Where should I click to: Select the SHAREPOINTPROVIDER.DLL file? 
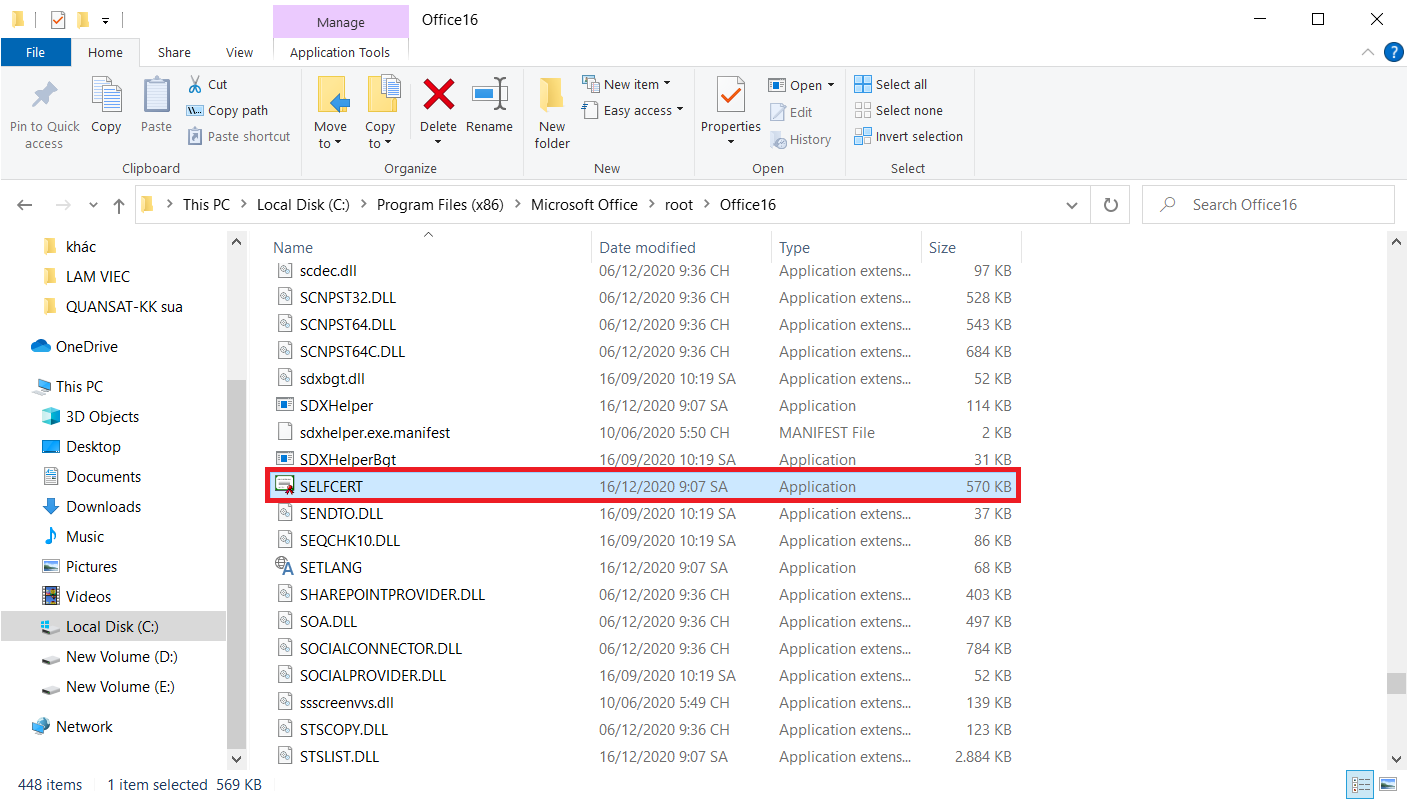[x=392, y=594]
